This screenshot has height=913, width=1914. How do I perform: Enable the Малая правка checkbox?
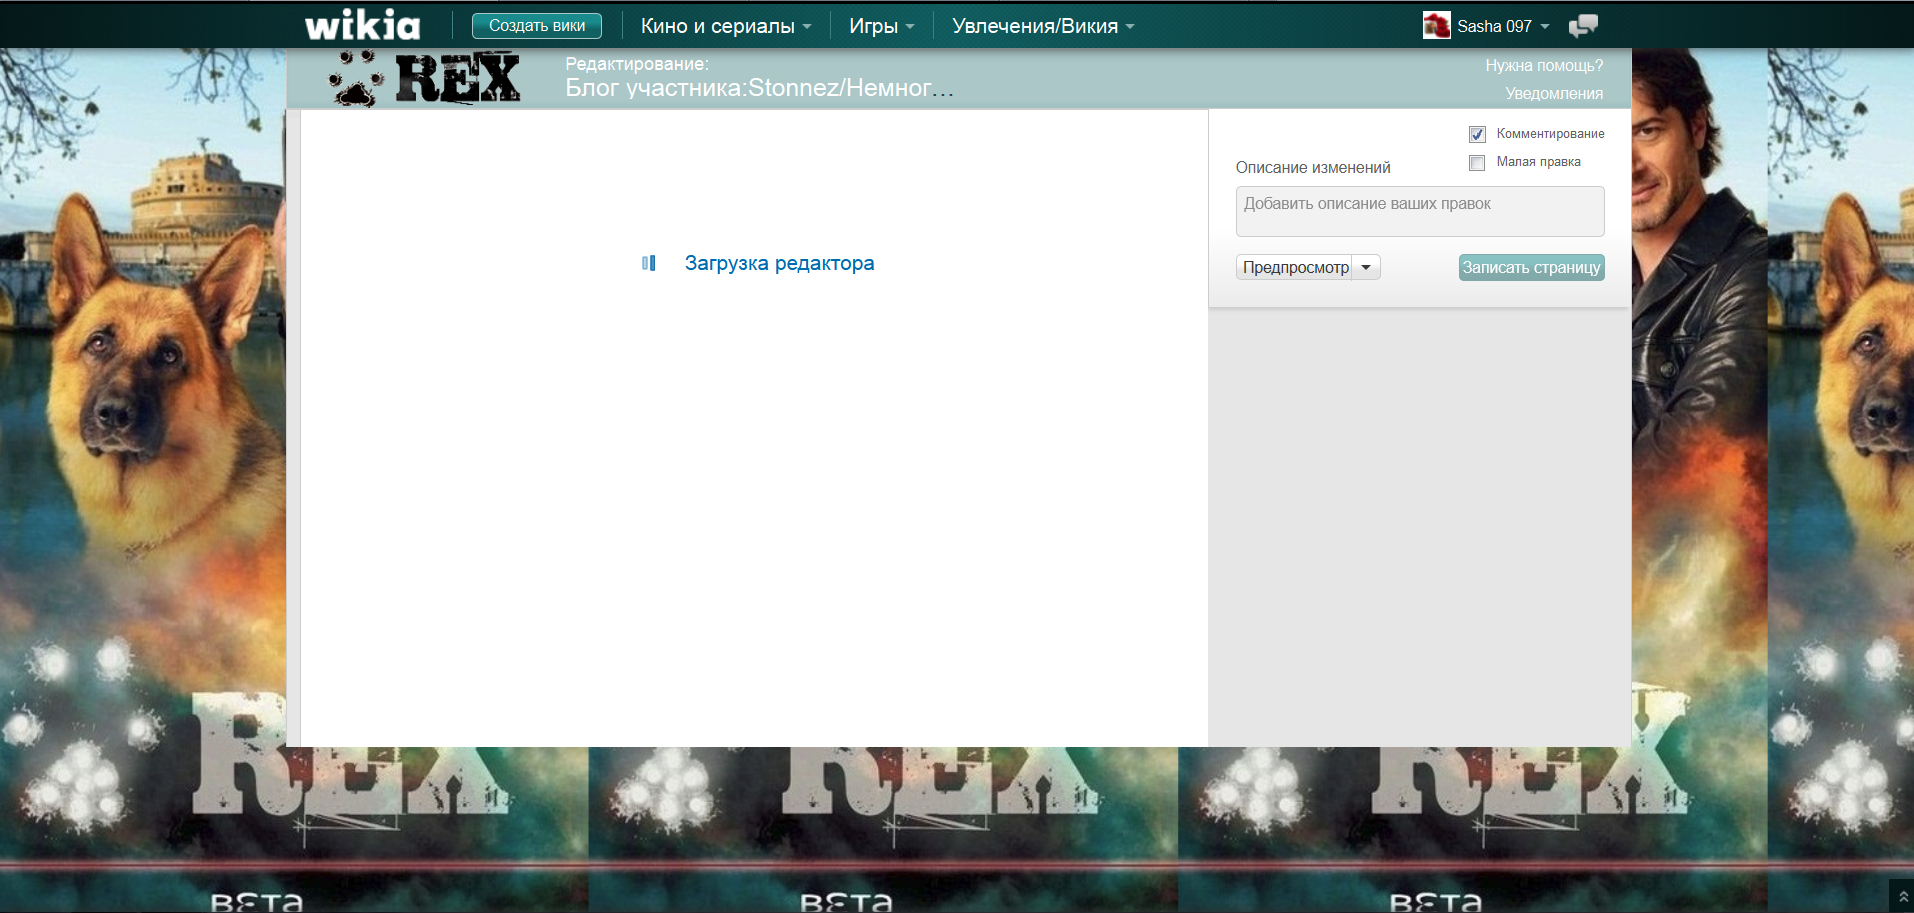point(1477,162)
